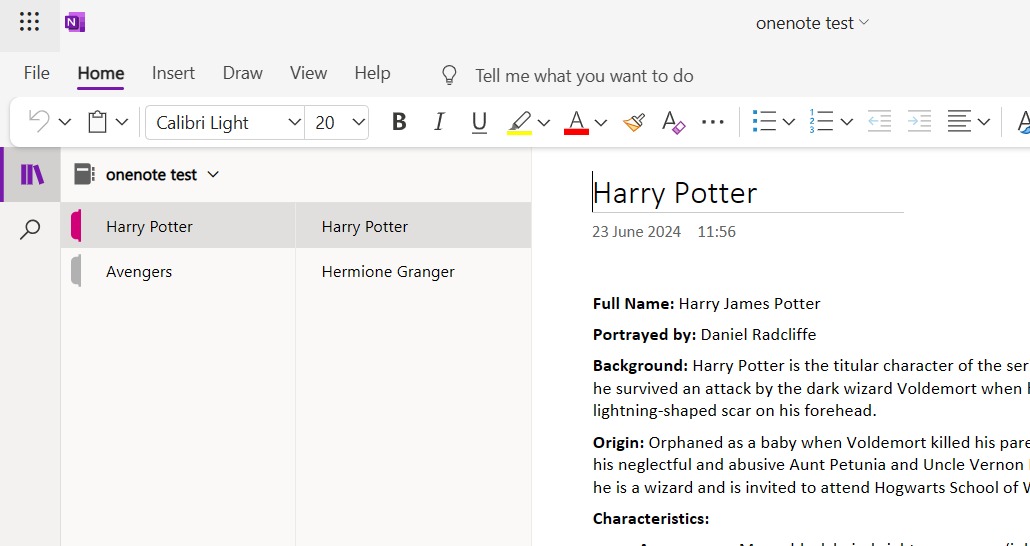The image size is (1030, 546).
Task: Click the notebook icon beside onenote test
Action: coord(84,174)
